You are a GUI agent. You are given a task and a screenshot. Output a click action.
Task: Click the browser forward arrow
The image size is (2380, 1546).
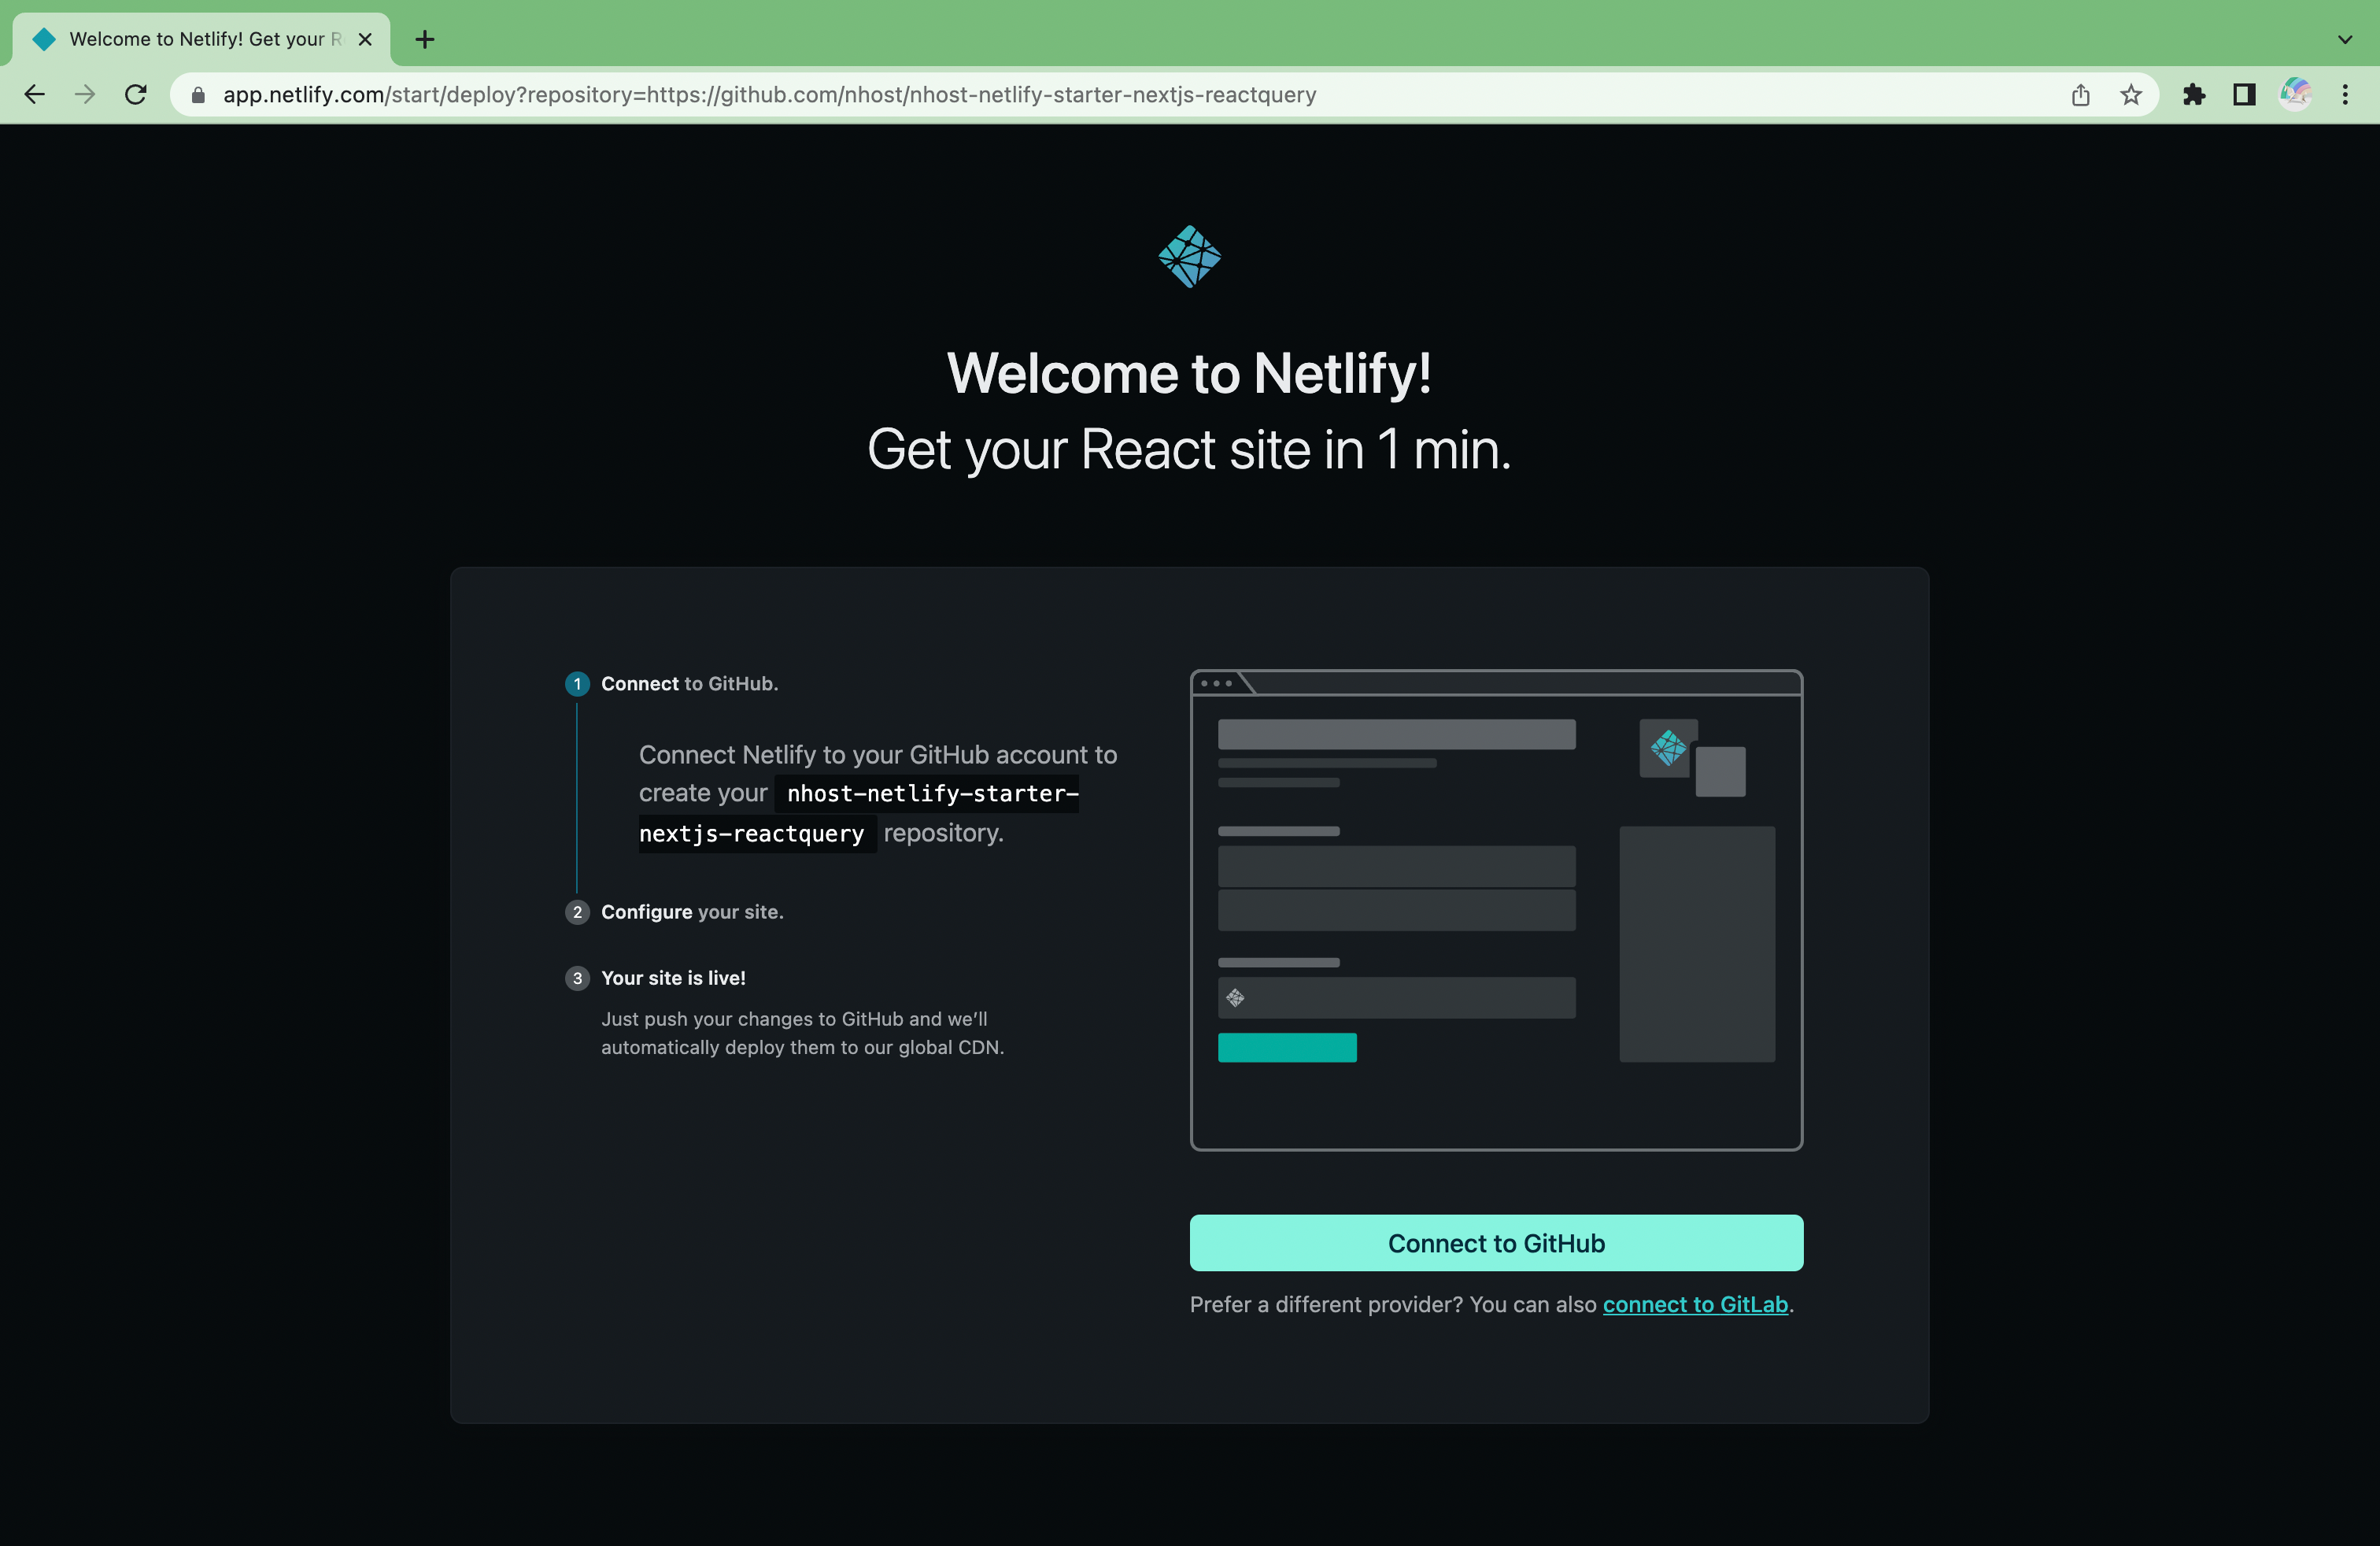click(x=85, y=95)
